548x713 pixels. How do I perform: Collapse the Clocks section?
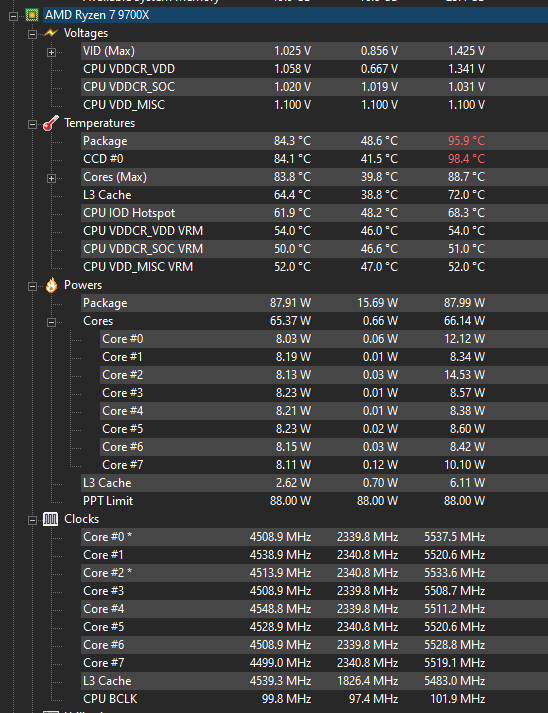coord(32,520)
